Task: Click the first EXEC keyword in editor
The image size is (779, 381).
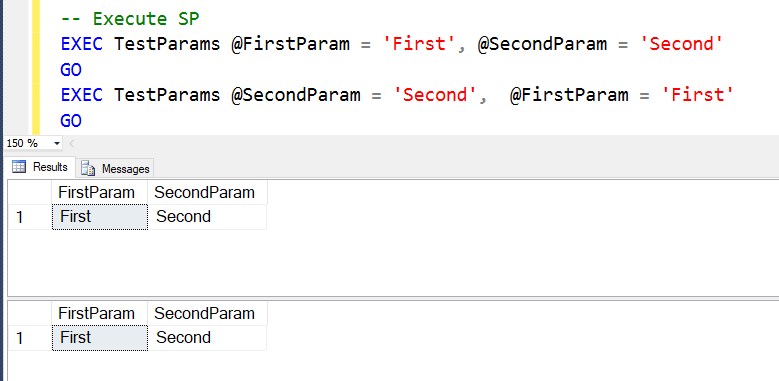Action: 81,44
